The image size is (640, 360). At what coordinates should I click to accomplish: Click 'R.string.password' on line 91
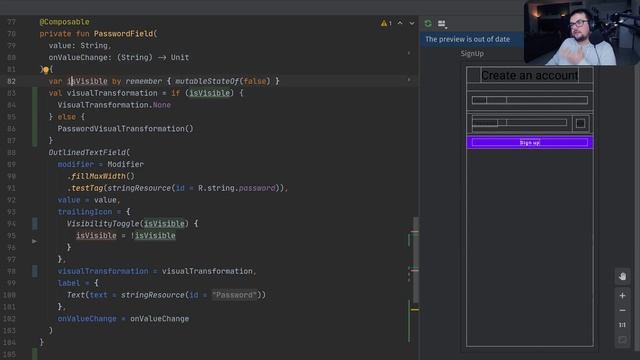[237, 188]
